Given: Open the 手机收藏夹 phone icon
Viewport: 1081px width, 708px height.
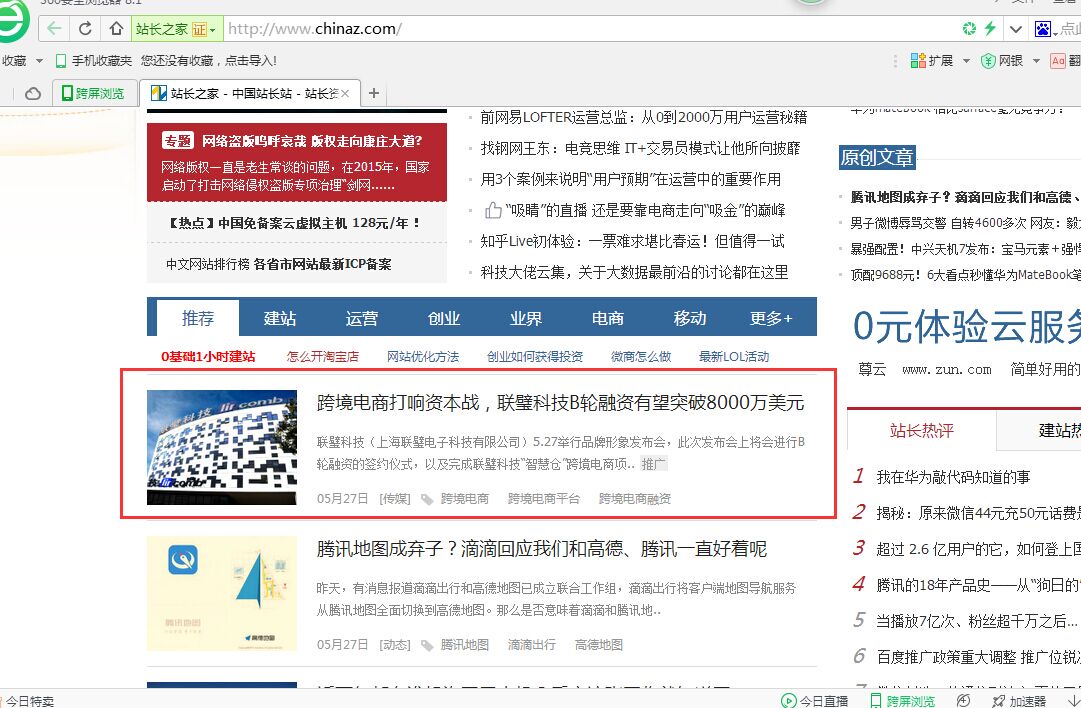Looking at the screenshot, I should (61, 61).
